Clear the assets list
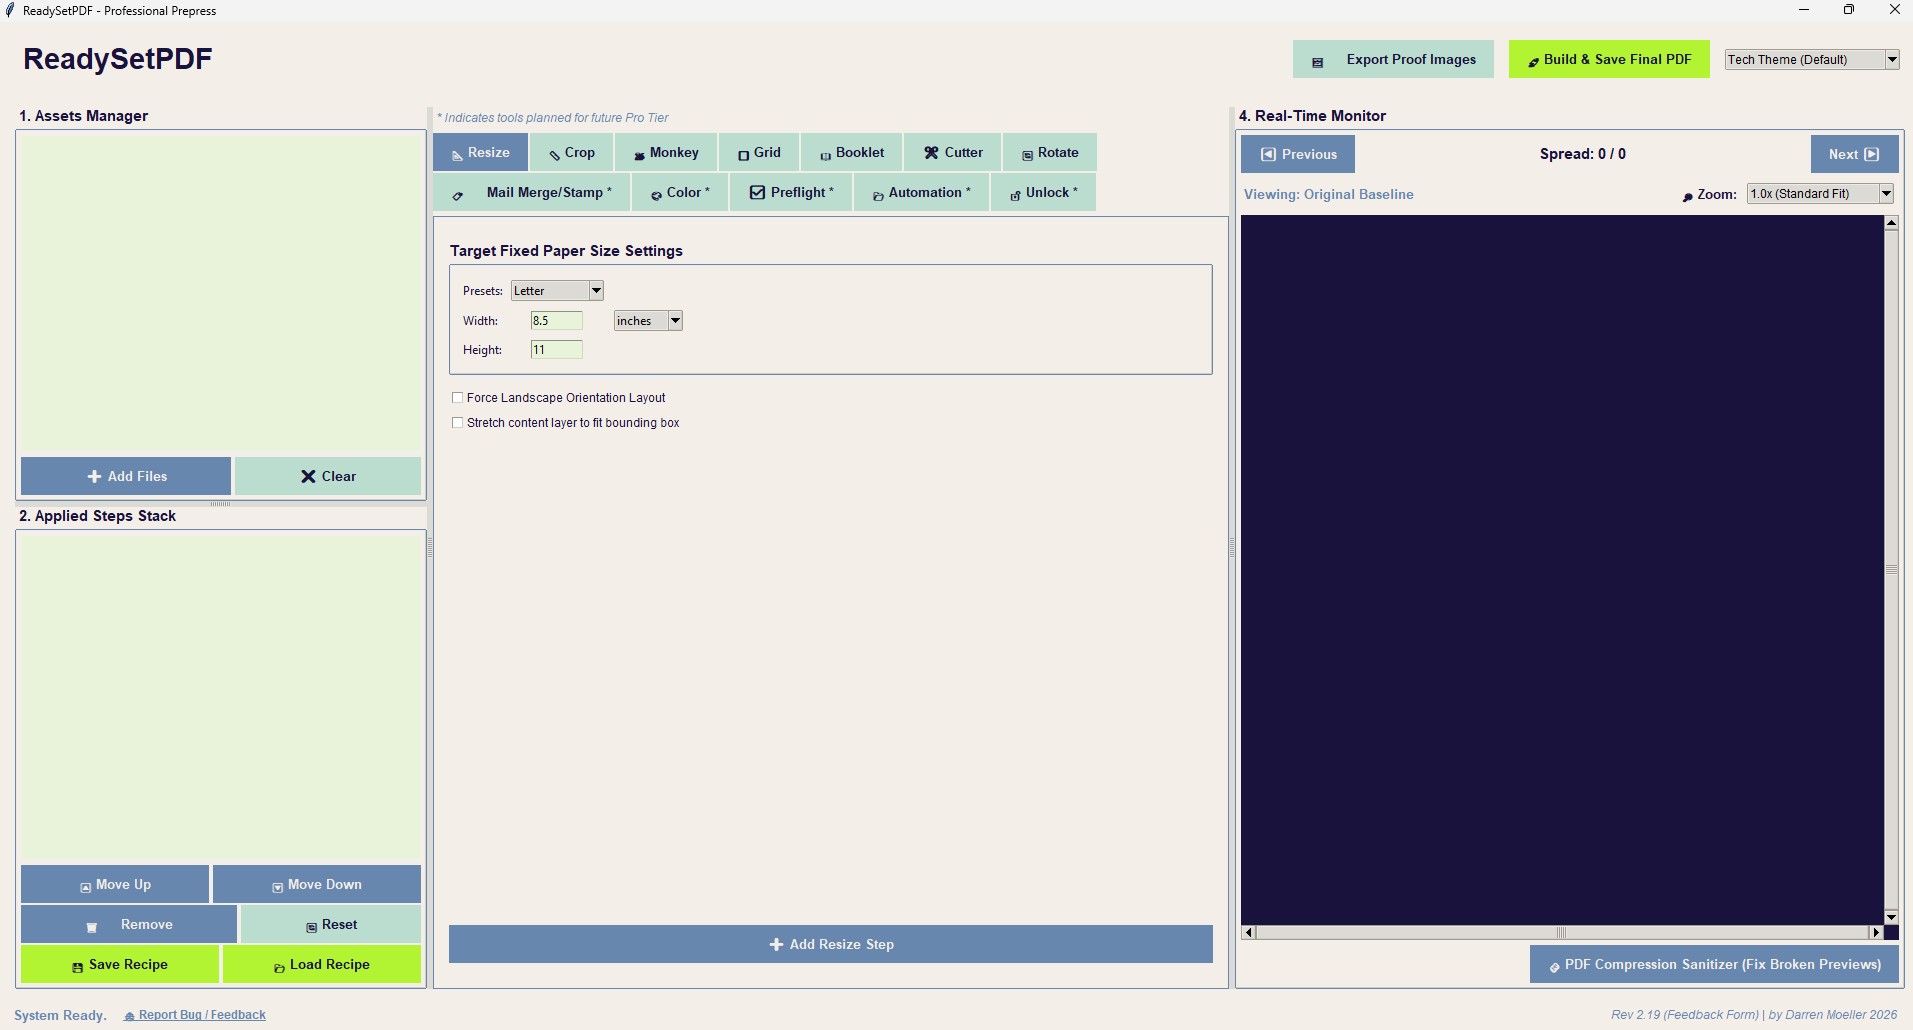This screenshot has height=1030, width=1913. 328,476
